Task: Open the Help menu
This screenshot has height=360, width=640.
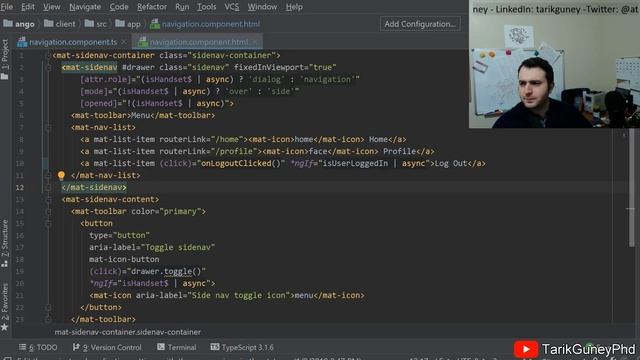Action: coord(294,7)
